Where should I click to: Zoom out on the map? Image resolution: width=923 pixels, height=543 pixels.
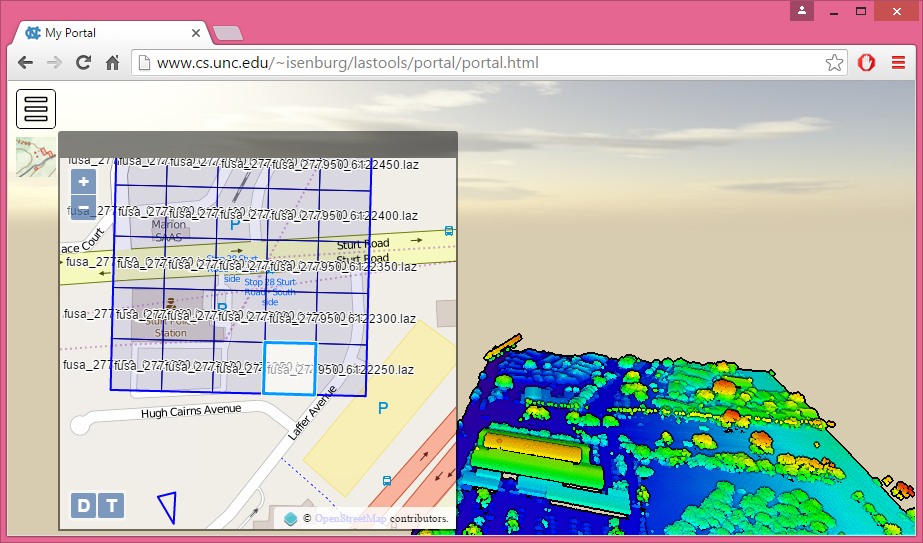pyautogui.click(x=83, y=208)
